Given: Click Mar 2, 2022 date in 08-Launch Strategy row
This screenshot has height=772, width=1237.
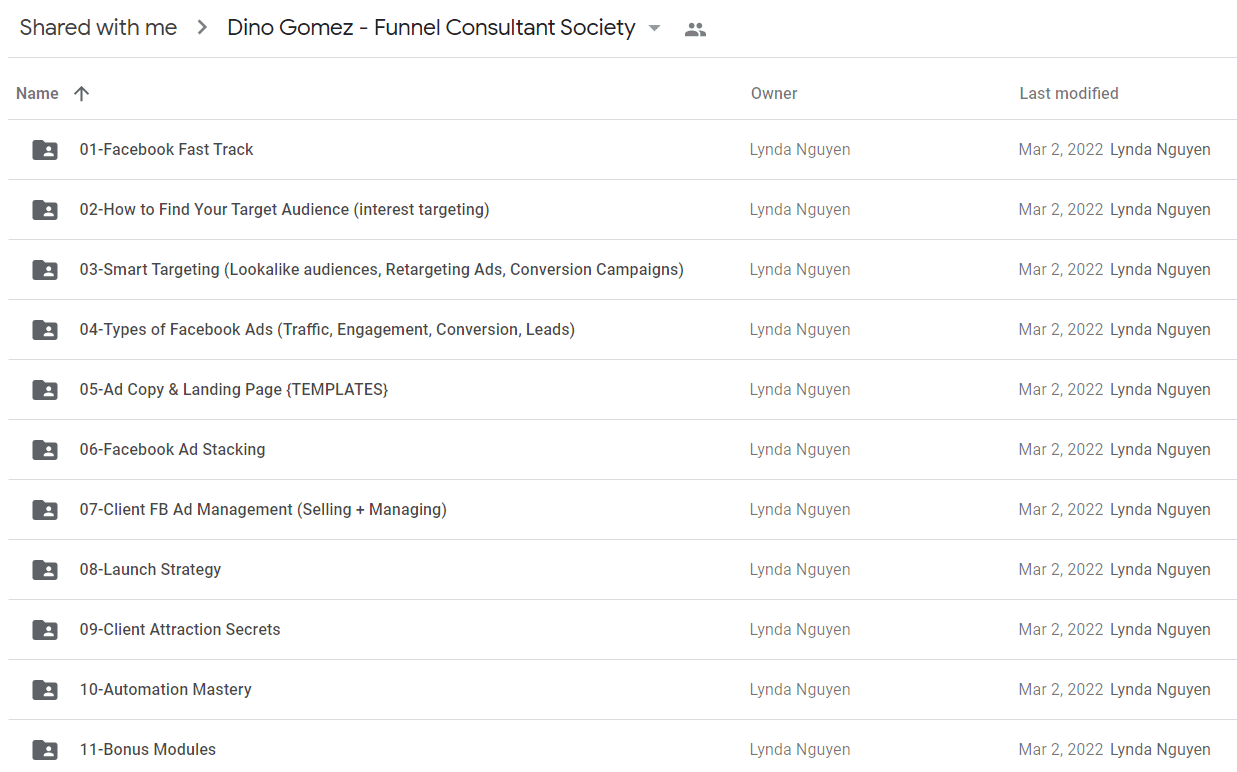Looking at the screenshot, I should tap(1061, 569).
